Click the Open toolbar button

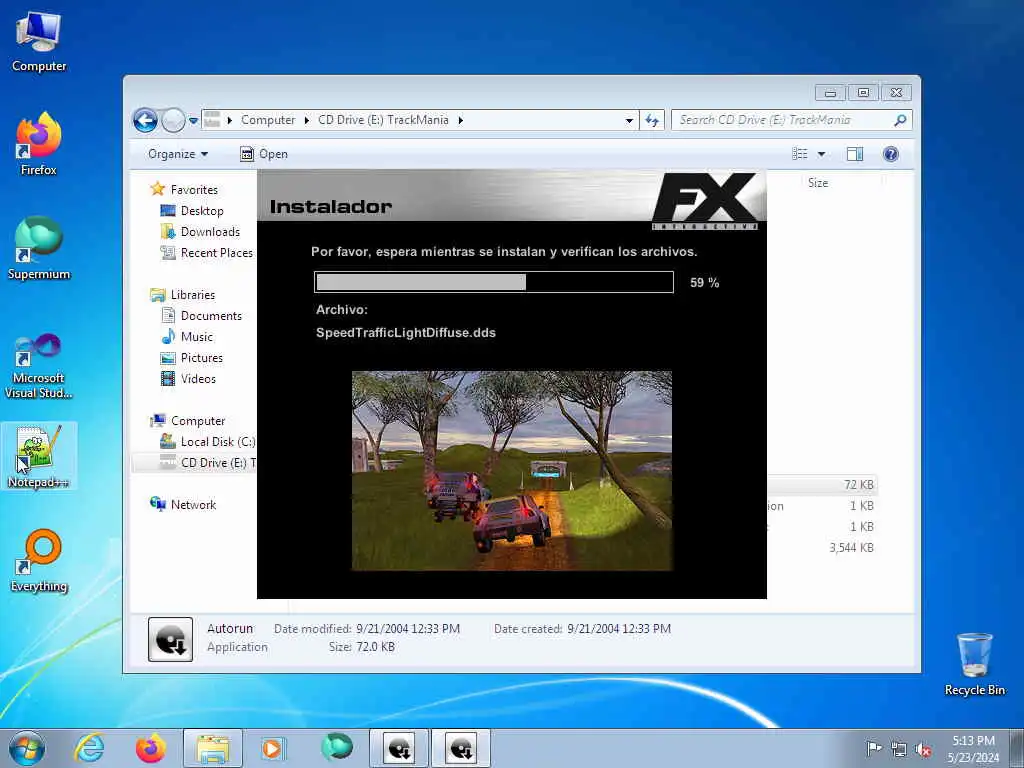[x=264, y=154]
